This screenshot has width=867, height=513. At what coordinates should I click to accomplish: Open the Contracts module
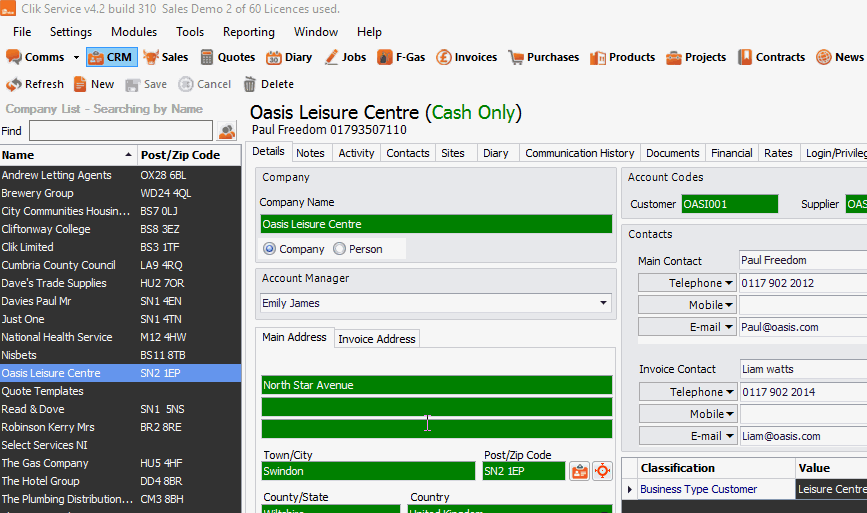pos(771,57)
